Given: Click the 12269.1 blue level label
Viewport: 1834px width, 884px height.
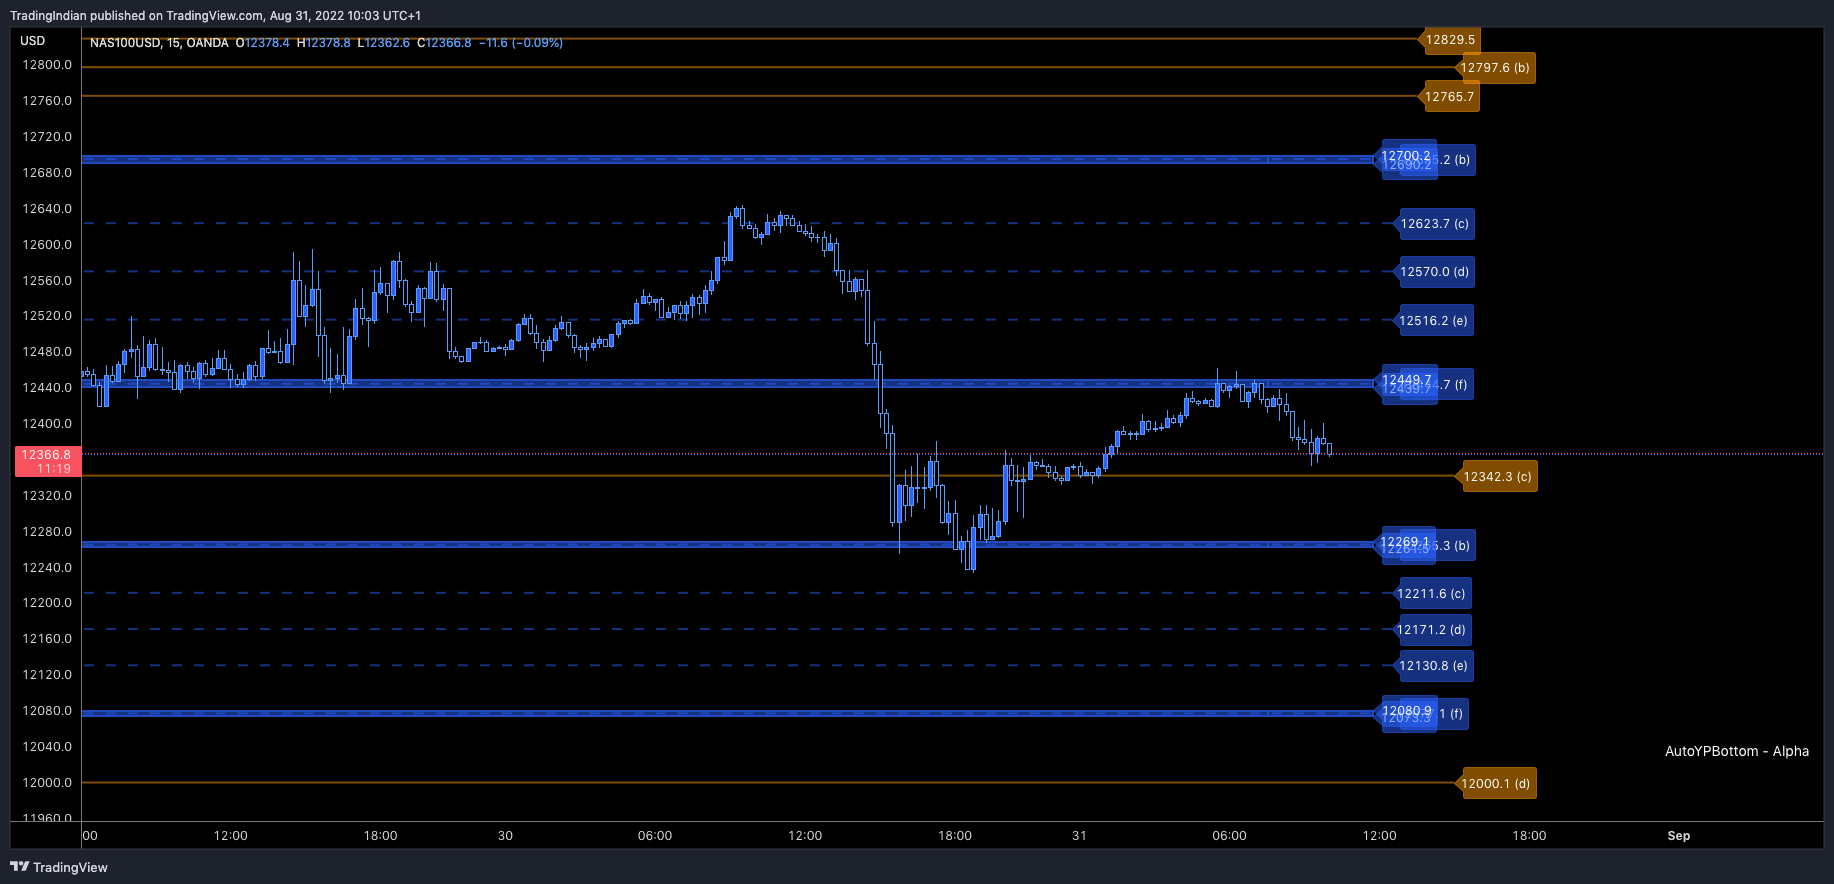Looking at the screenshot, I should tap(1405, 542).
